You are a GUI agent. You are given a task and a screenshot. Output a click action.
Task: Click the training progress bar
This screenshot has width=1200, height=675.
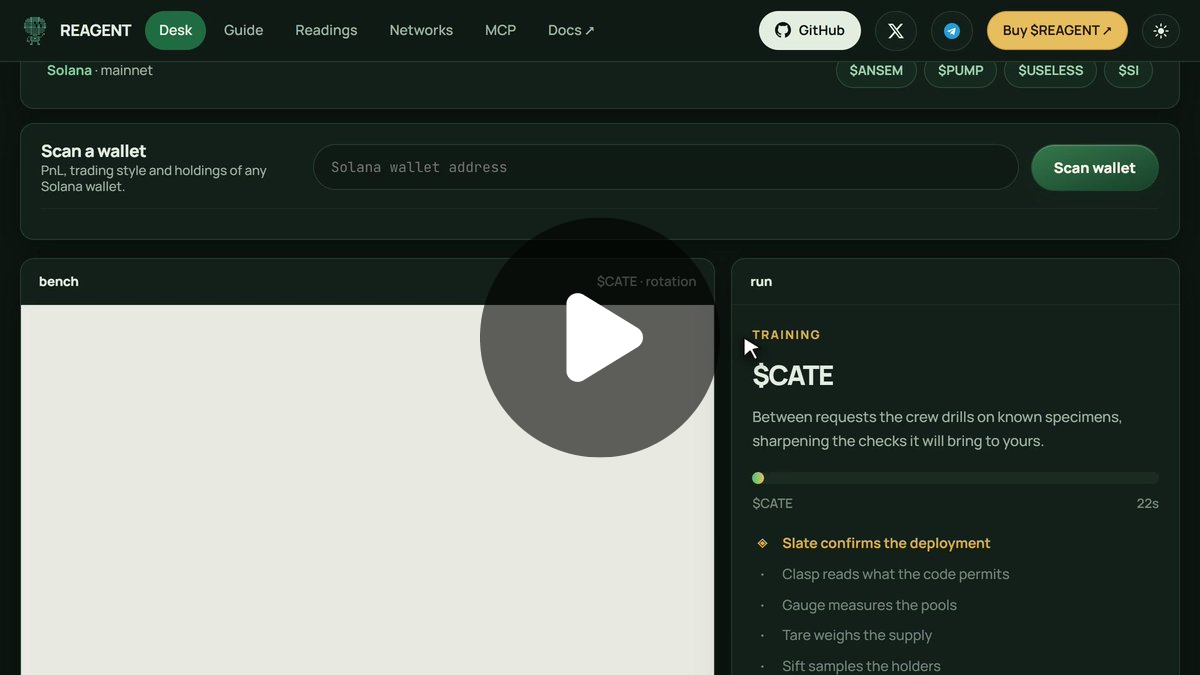(955, 478)
